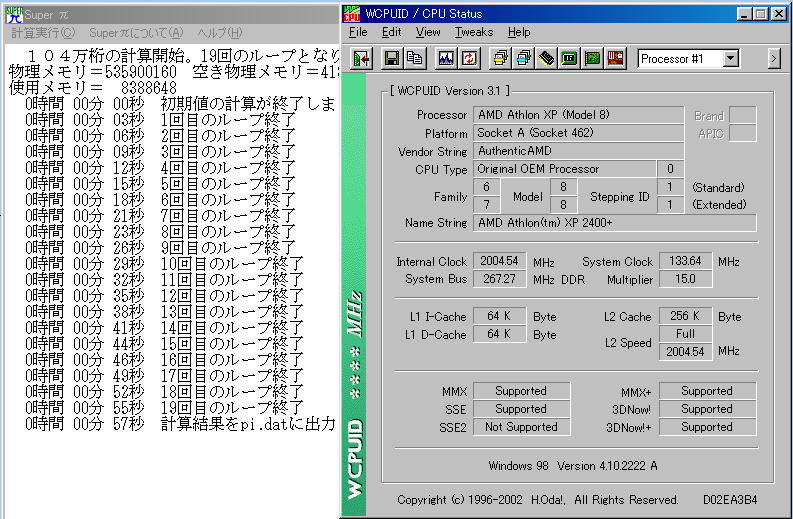Minimize the WCPUID window
Viewport: 793px width, 519px height.
[x=743, y=14]
